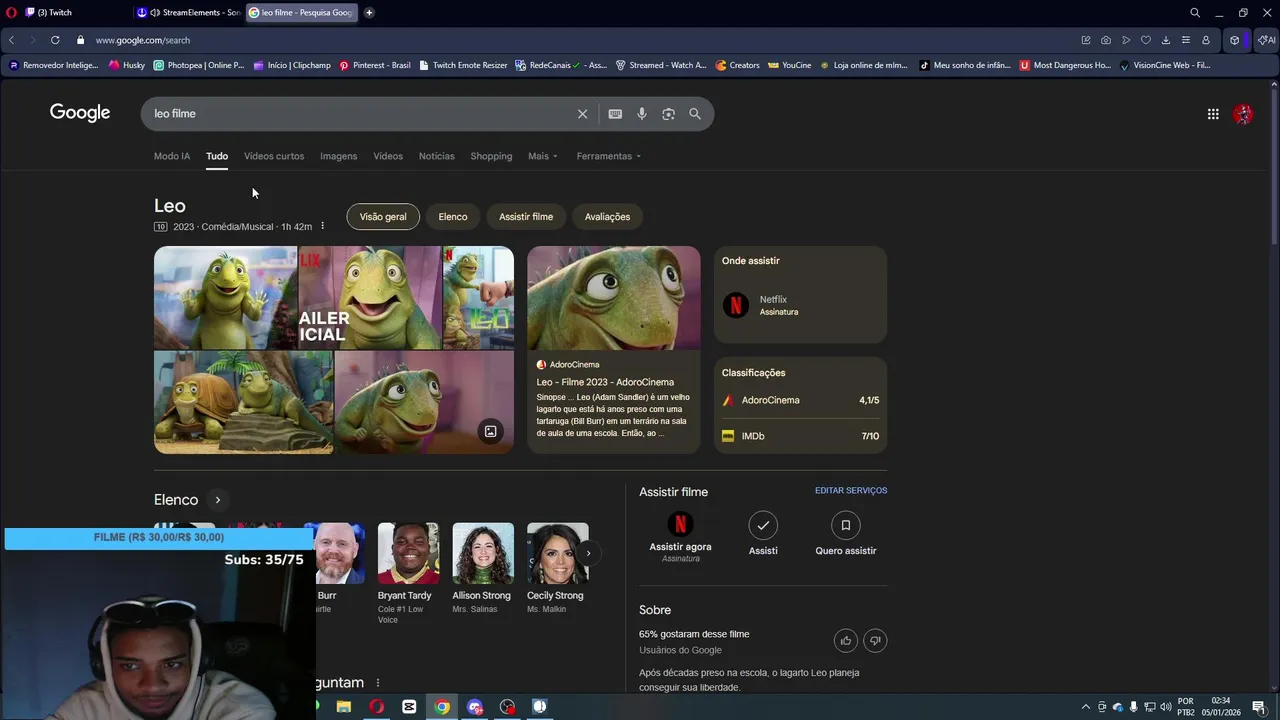Image resolution: width=1280 pixels, height=720 pixels.
Task: Open the on-screen keyboard input tool
Action: (615, 114)
